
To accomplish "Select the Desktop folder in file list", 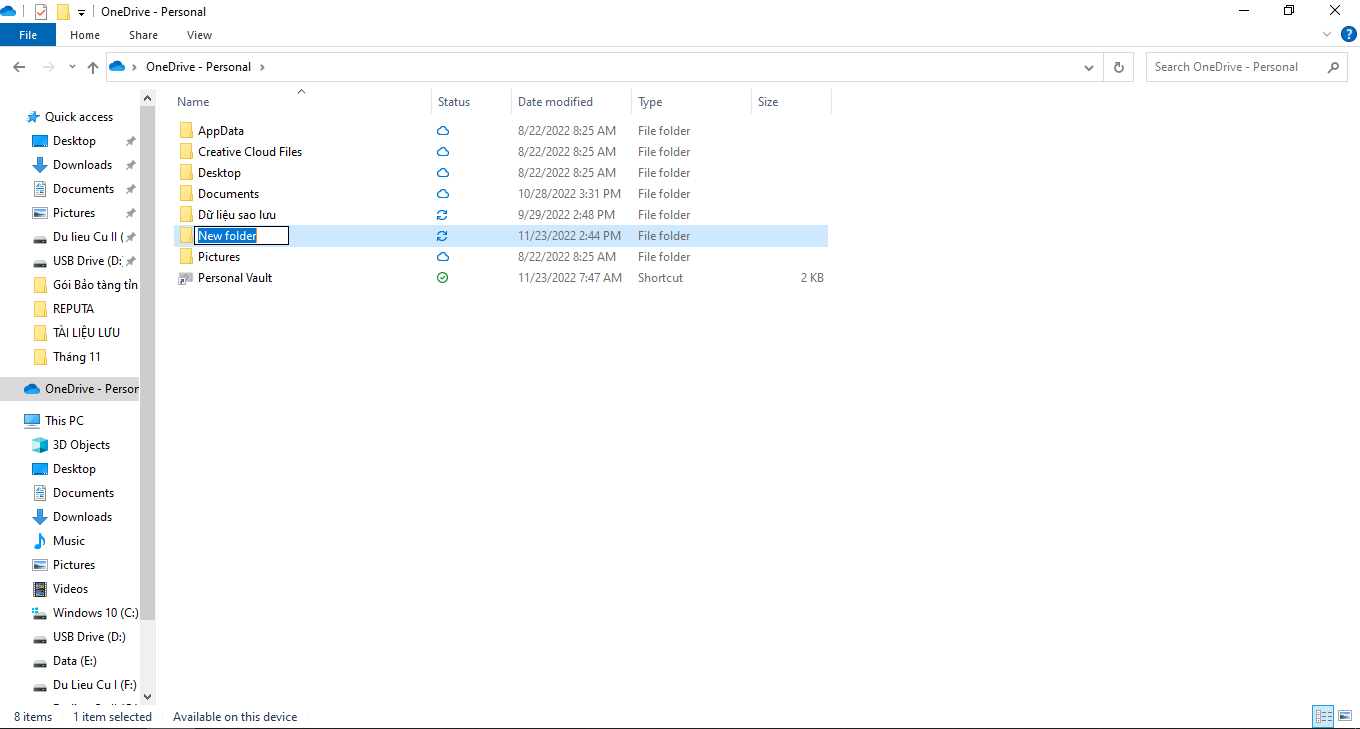I will click(x=219, y=173).
